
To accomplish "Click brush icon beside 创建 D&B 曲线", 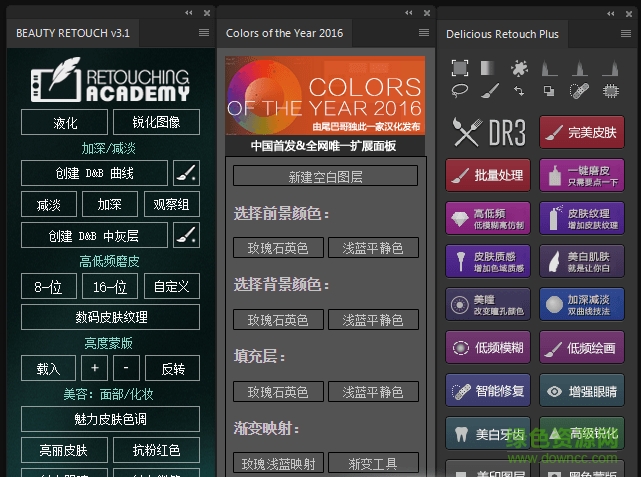I will [x=186, y=173].
